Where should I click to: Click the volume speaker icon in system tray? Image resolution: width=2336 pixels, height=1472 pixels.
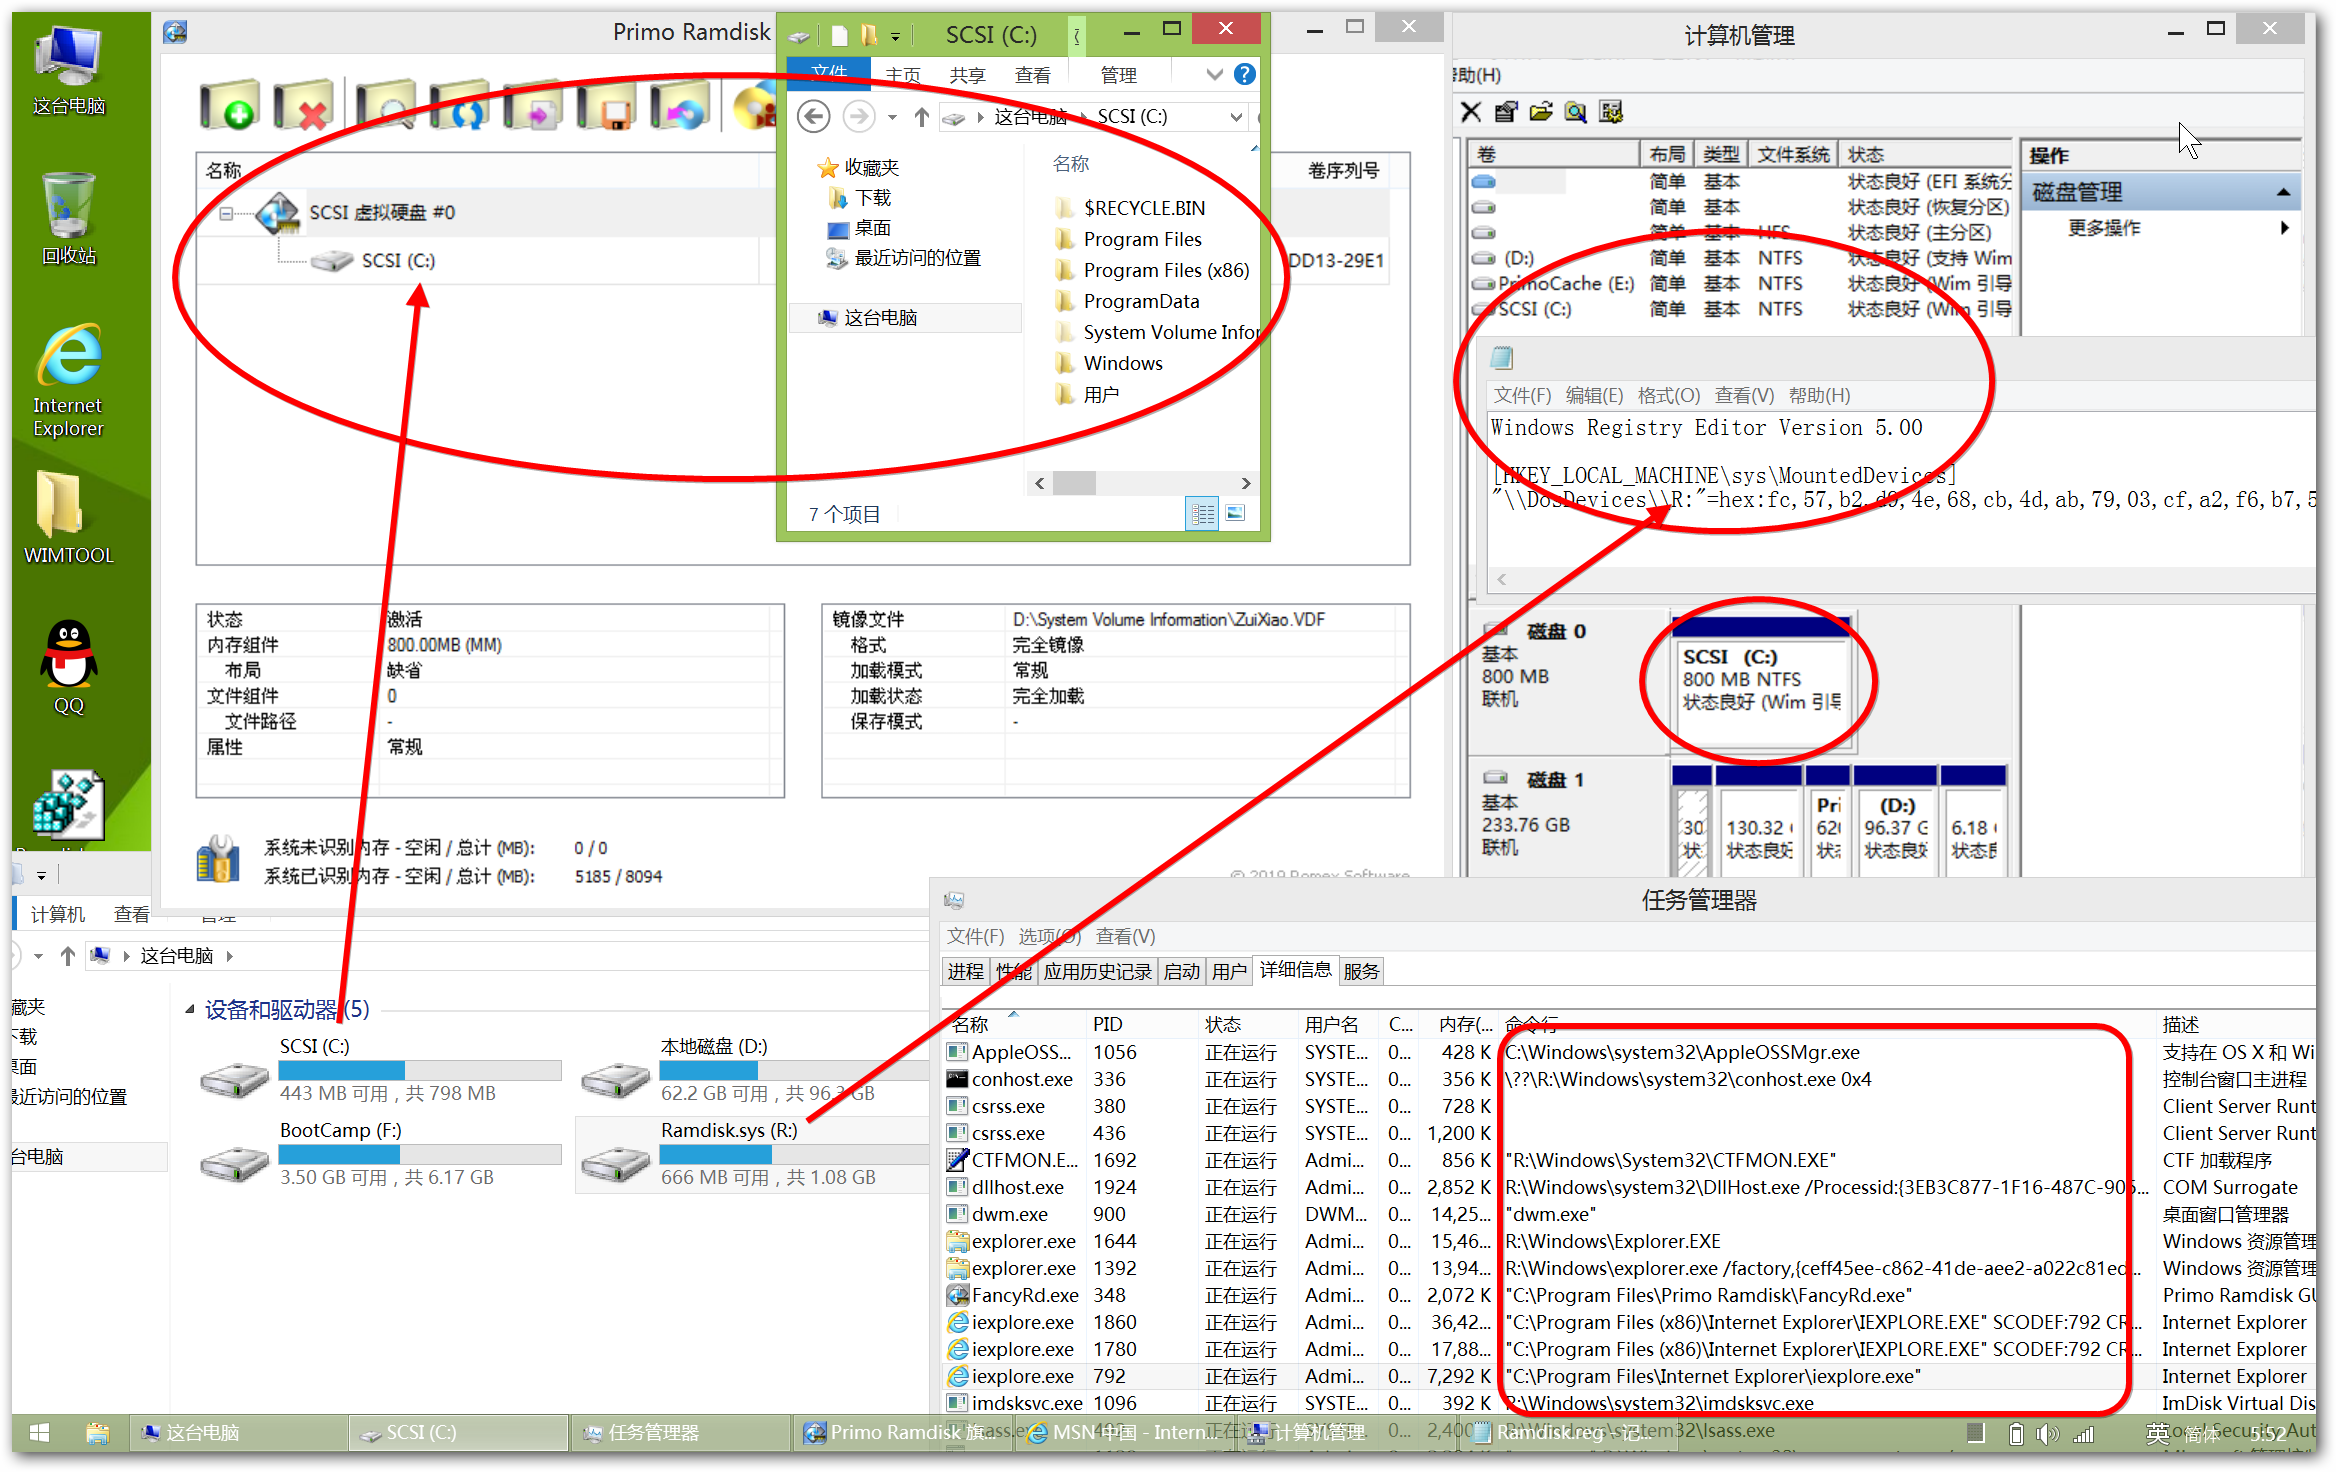[x=2048, y=1433]
